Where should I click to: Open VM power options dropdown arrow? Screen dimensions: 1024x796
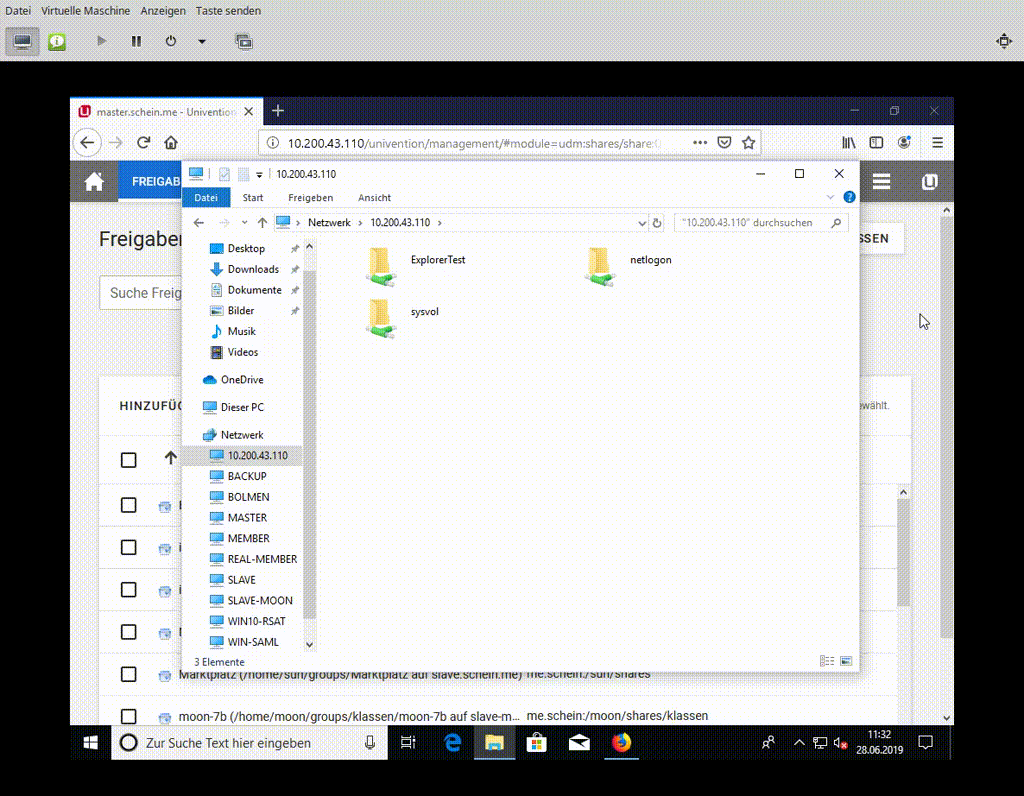pyautogui.click(x=202, y=41)
